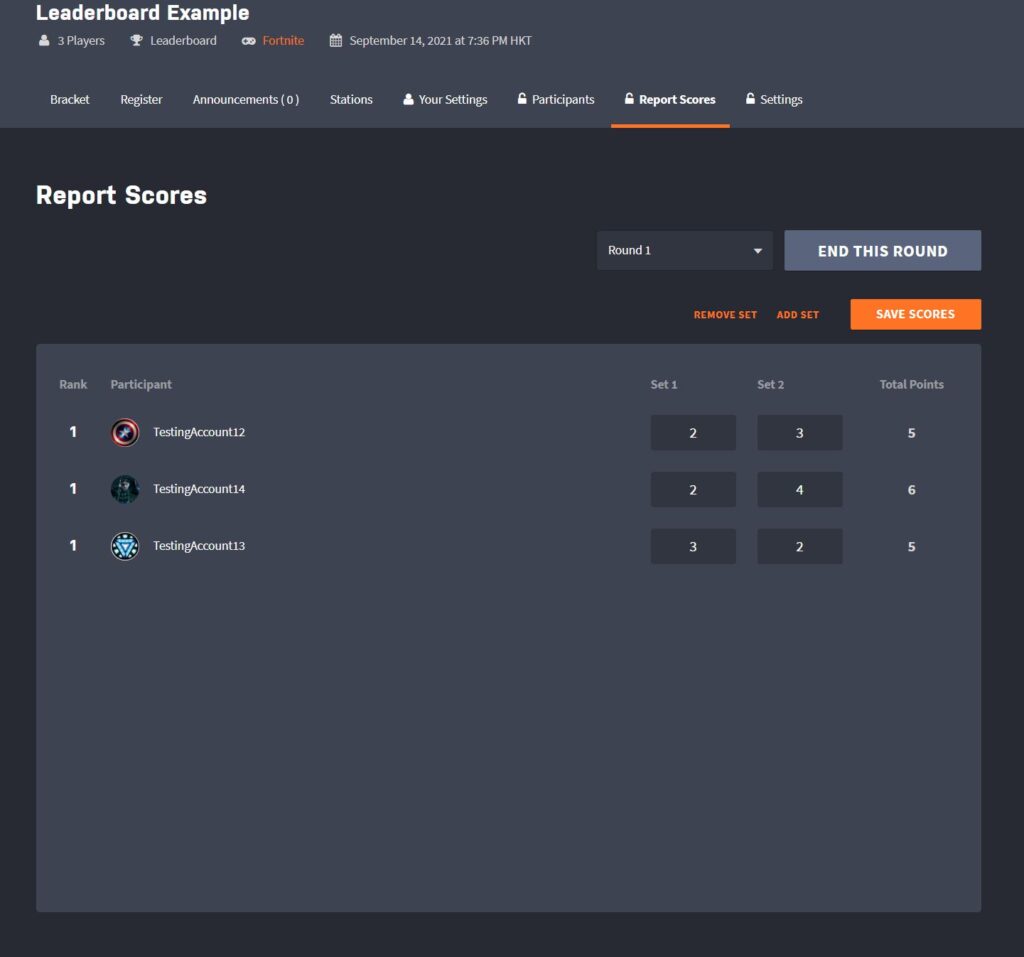Image resolution: width=1024 pixels, height=957 pixels.
Task: Click the Set 1 column header
Action: (x=664, y=384)
